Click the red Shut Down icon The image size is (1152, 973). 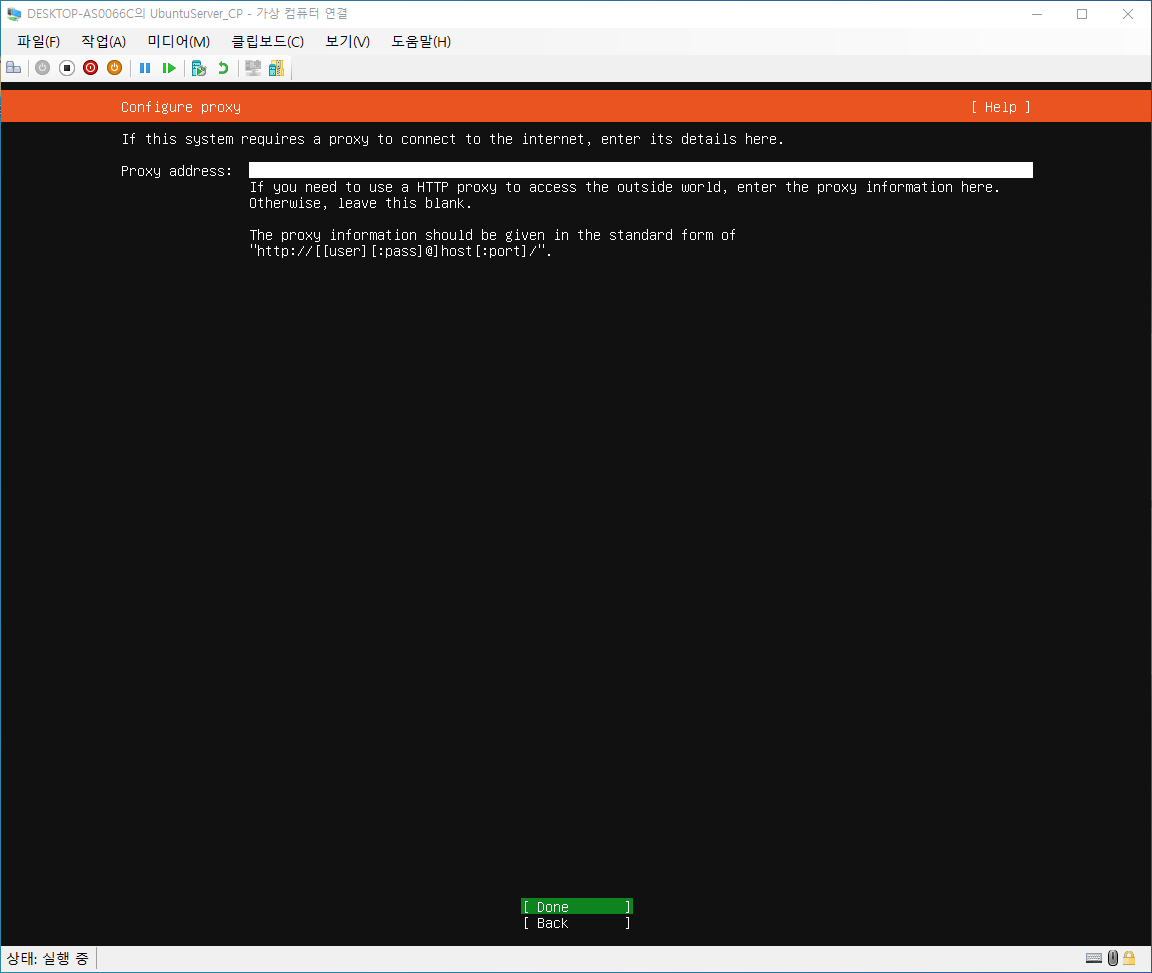click(90, 68)
